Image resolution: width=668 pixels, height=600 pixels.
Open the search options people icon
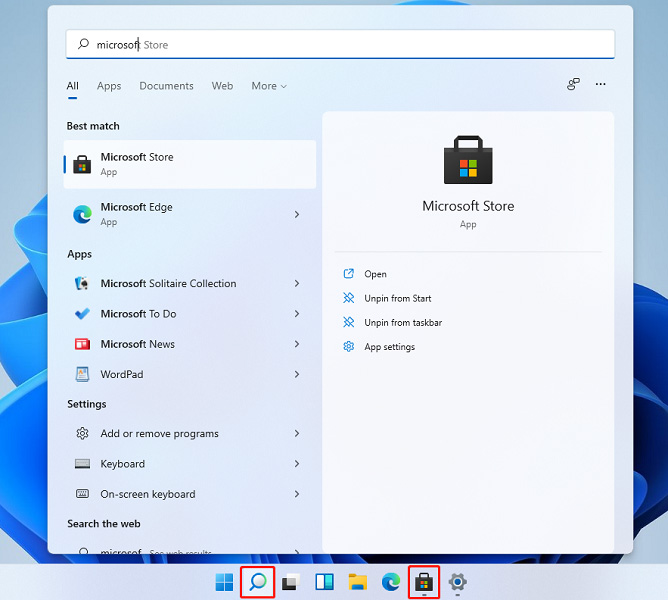(x=573, y=84)
